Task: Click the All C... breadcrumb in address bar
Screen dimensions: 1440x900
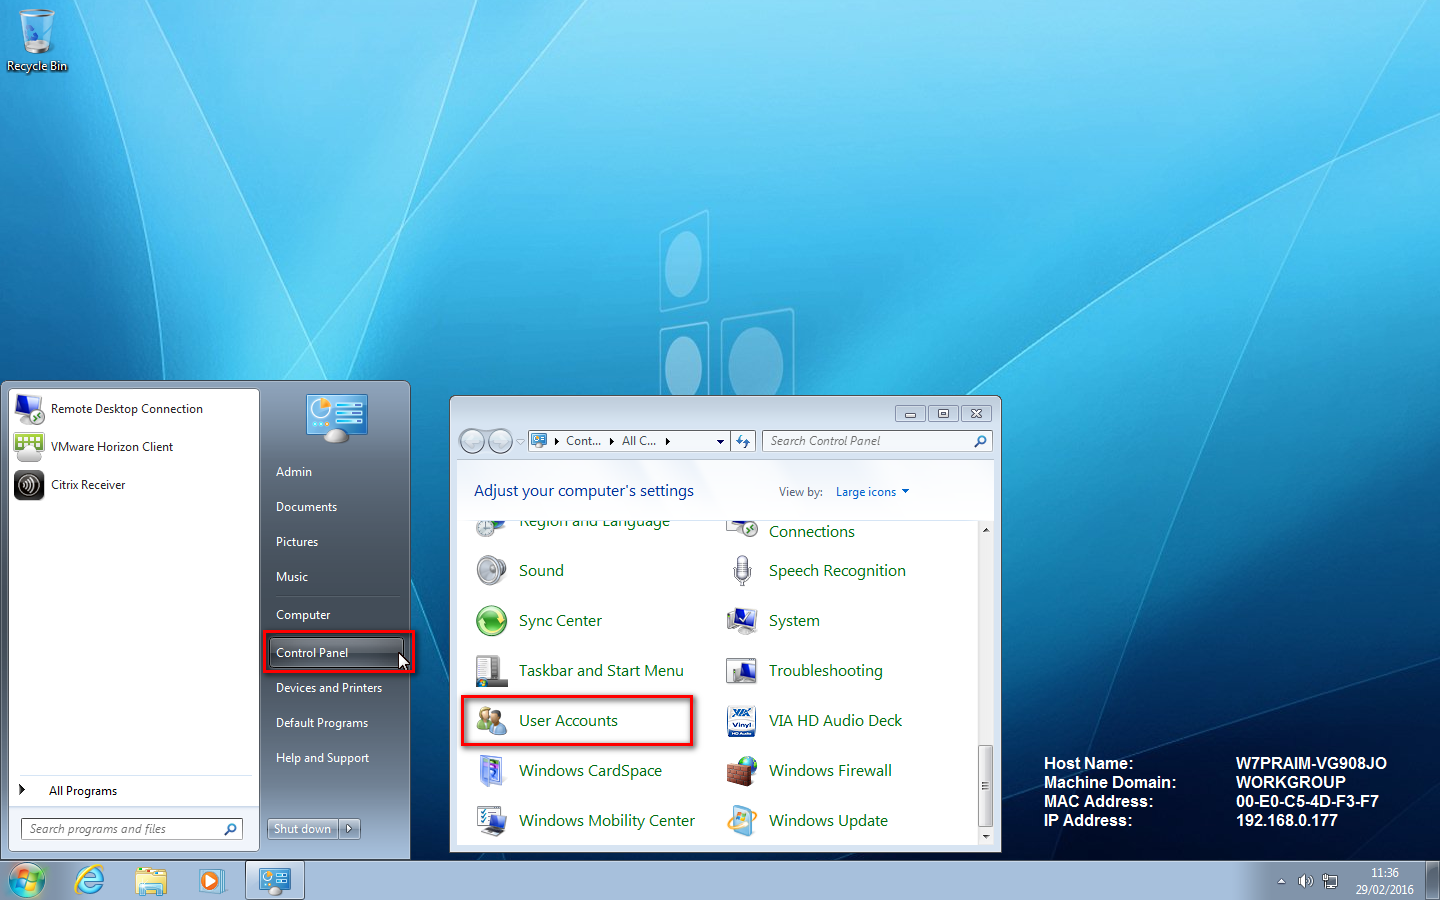Action: pos(639,441)
